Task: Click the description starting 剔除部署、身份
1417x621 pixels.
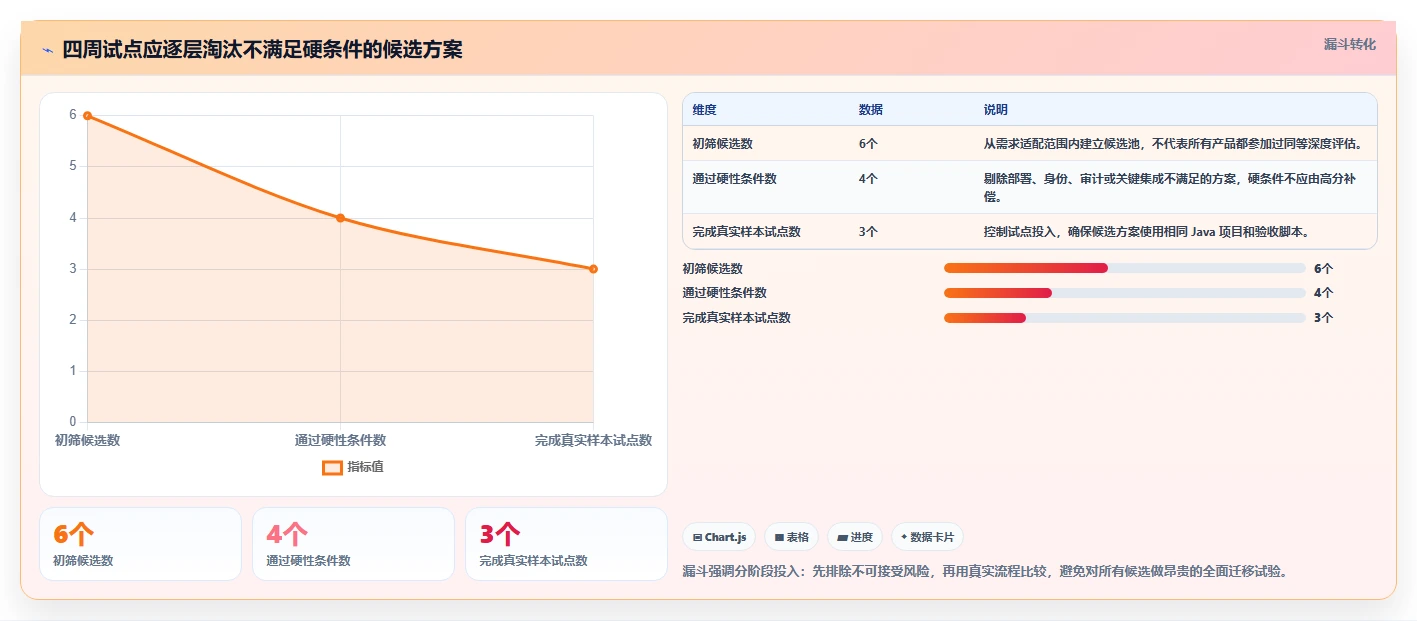Action: 1172,188
